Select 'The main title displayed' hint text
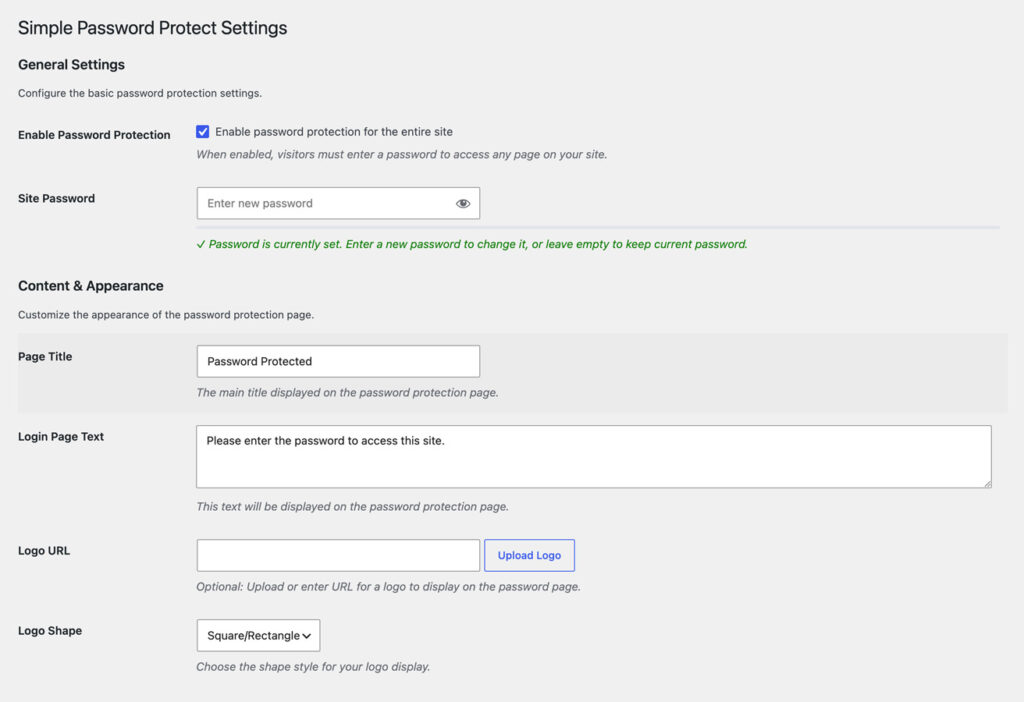Image resolution: width=1024 pixels, height=702 pixels. [x=347, y=393]
